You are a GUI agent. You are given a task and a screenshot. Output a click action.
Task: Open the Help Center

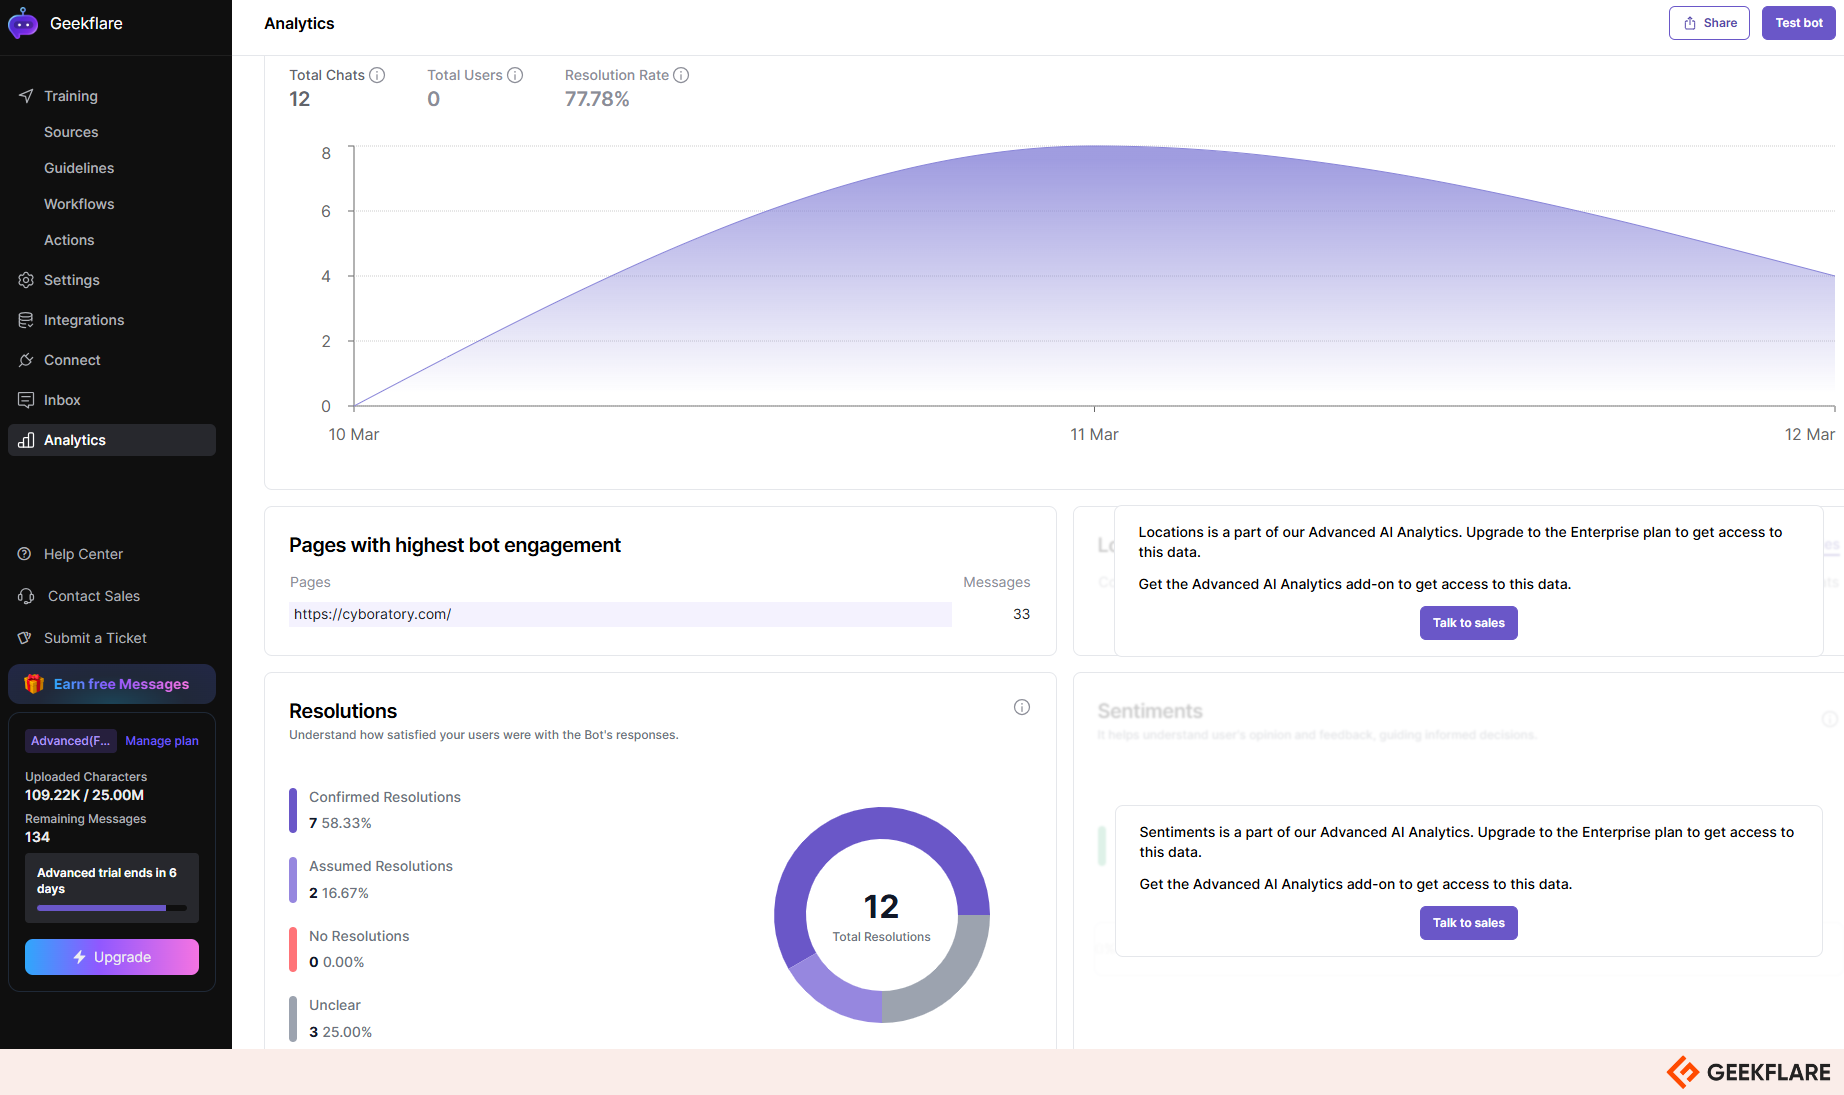[x=83, y=554]
